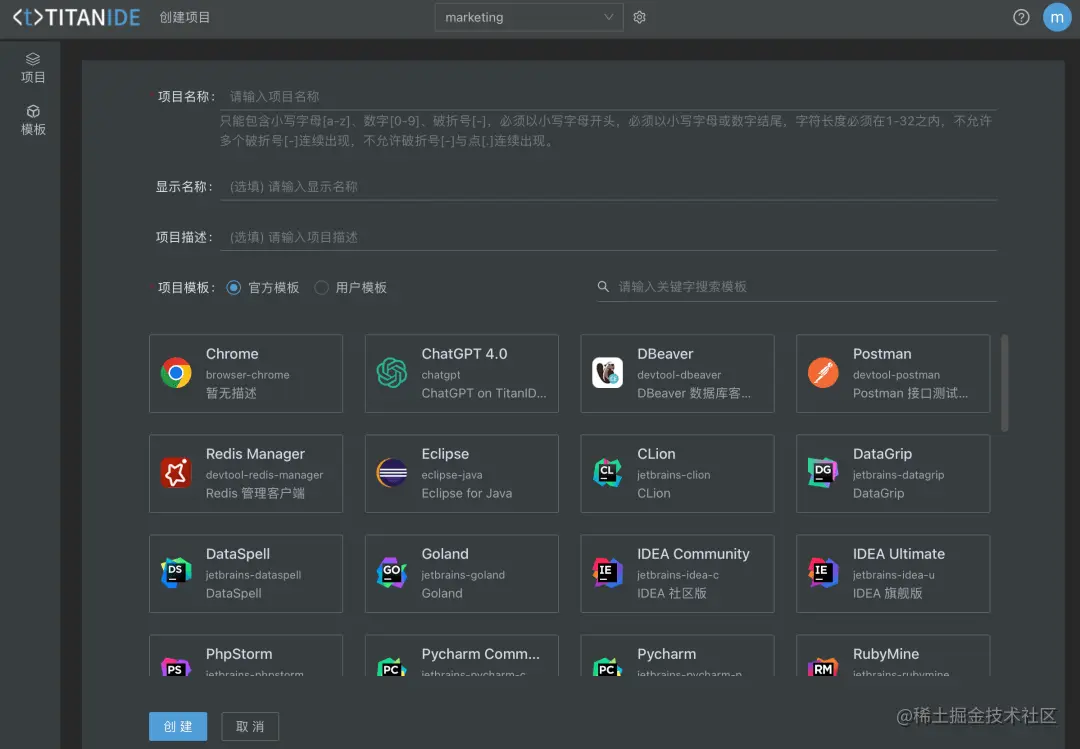This screenshot has height=749, width=1080.
Task: Click the "devtool-postman" text
Action: pyautogui.click(x=896, y=375)
